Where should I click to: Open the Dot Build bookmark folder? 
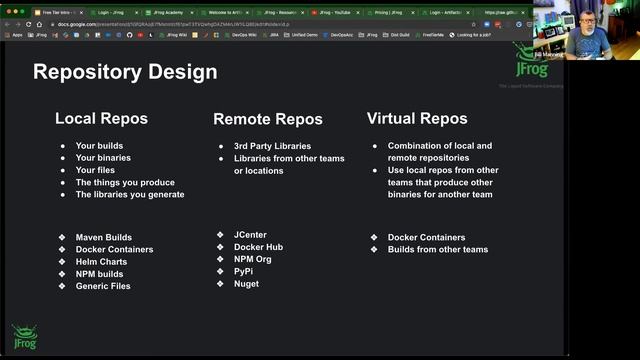pyautogui.click(x=396, y=35)
